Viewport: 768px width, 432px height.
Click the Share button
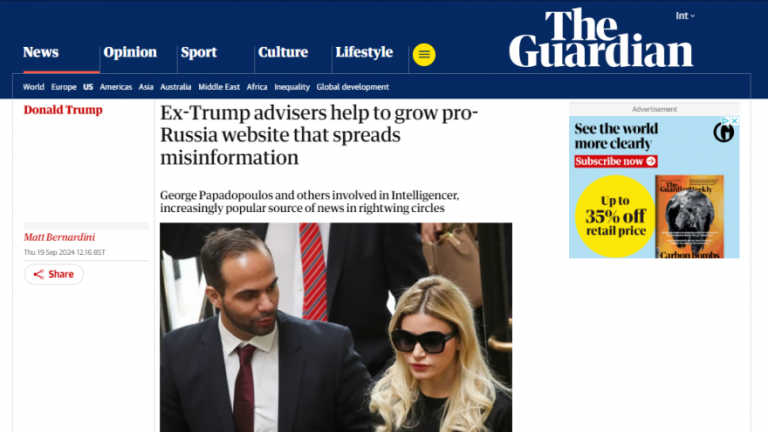click(x=54, y=274)
